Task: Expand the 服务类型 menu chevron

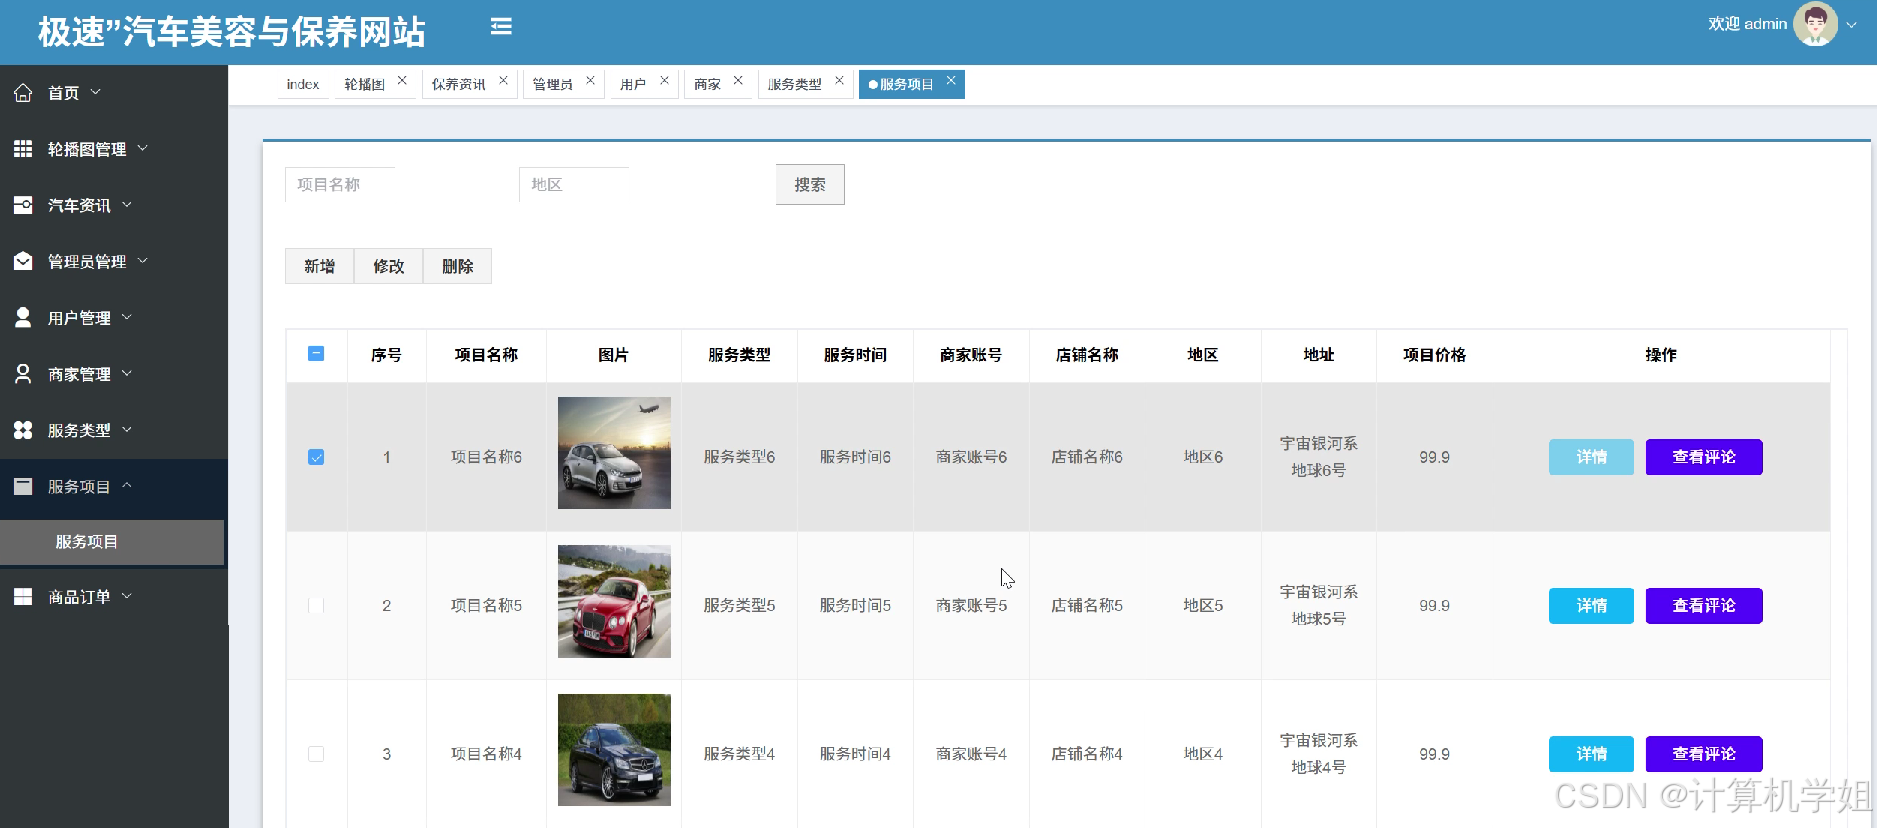Action: point(127,429)
